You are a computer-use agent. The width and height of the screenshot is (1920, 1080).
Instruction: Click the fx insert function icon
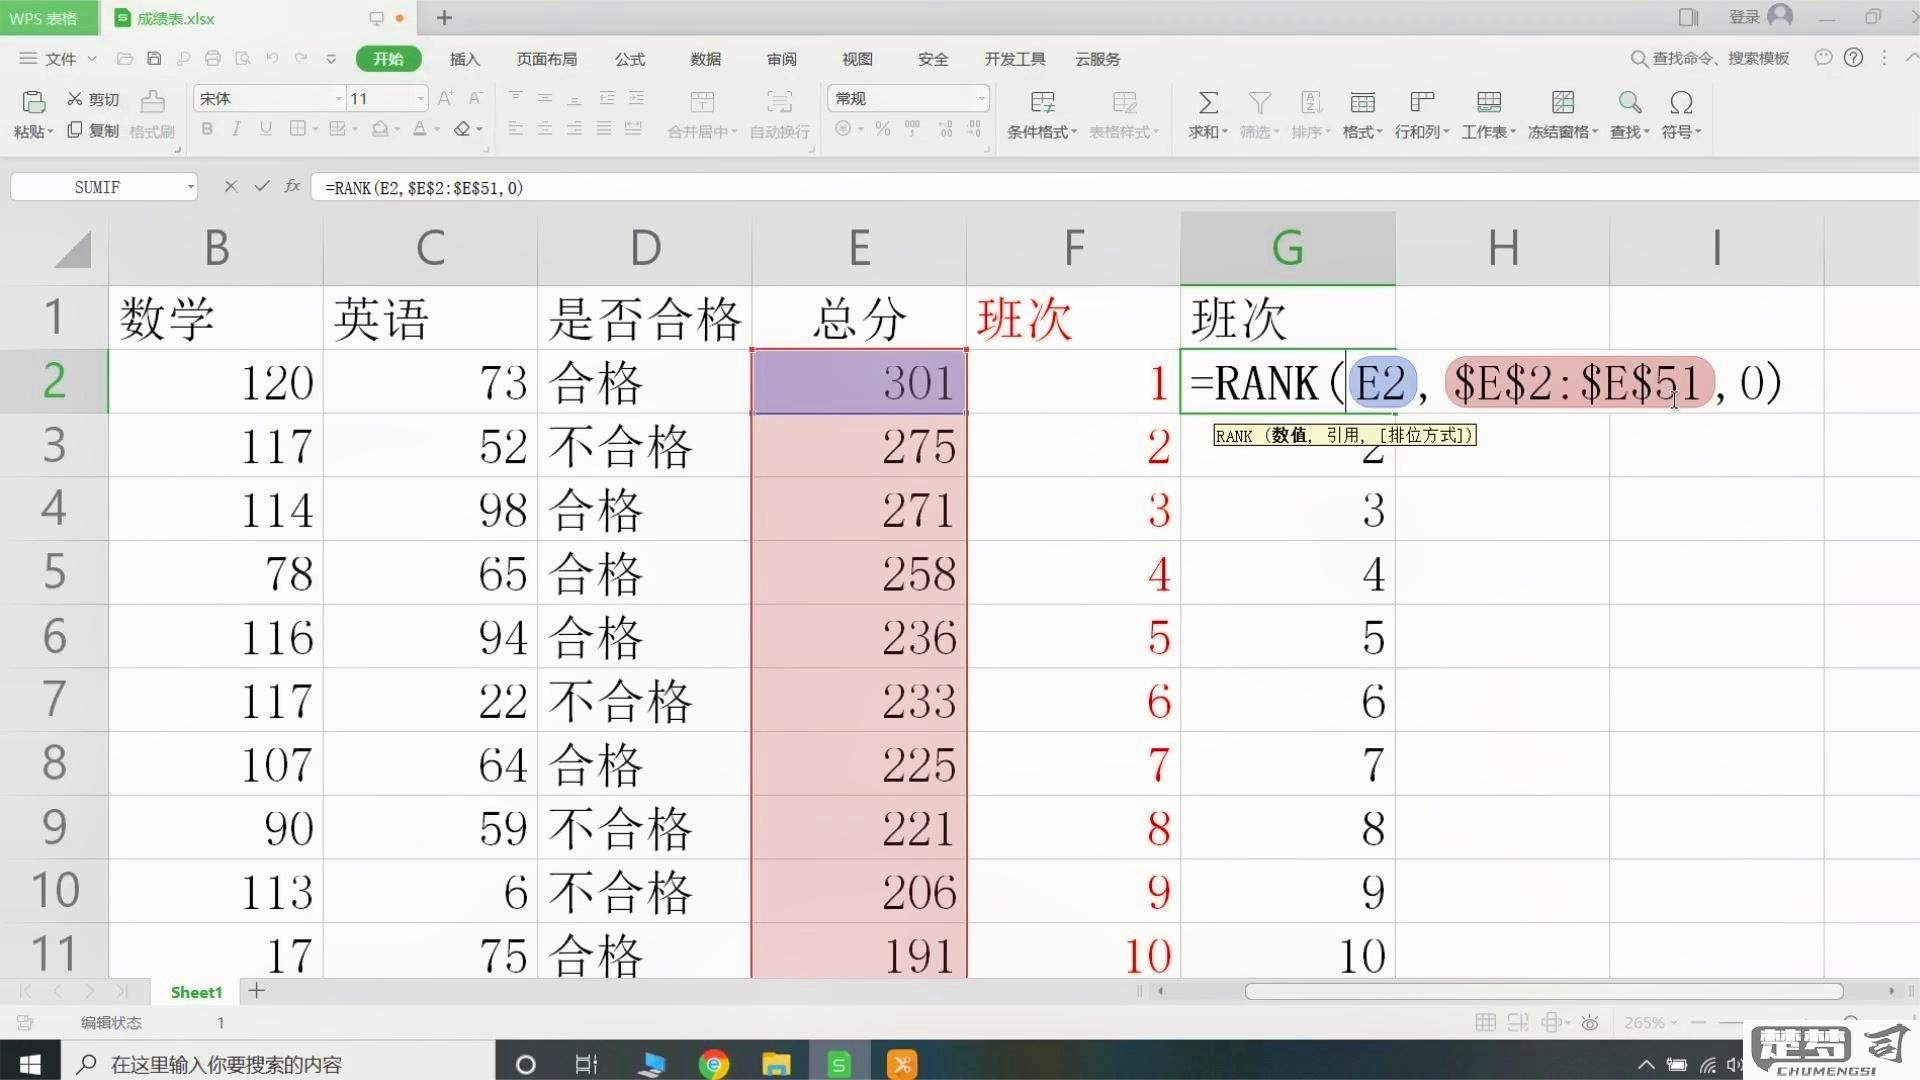click(x=292, y=186)
